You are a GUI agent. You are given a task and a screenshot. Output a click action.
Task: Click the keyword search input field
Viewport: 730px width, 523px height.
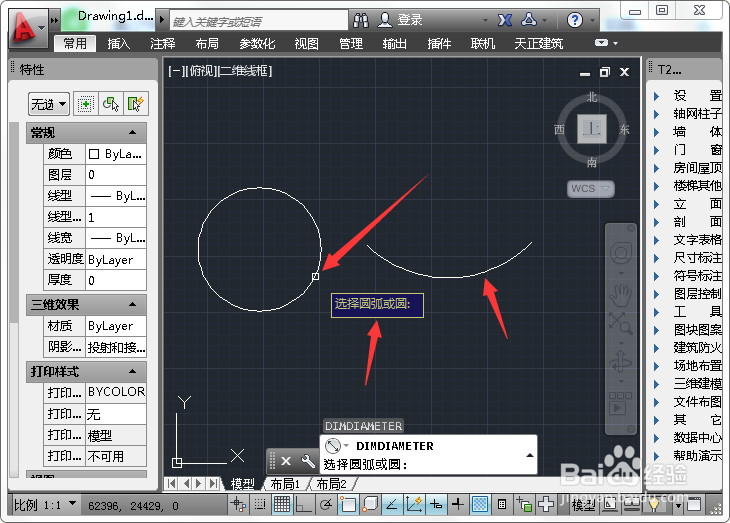pyautogui.click(x=258, y=21)
